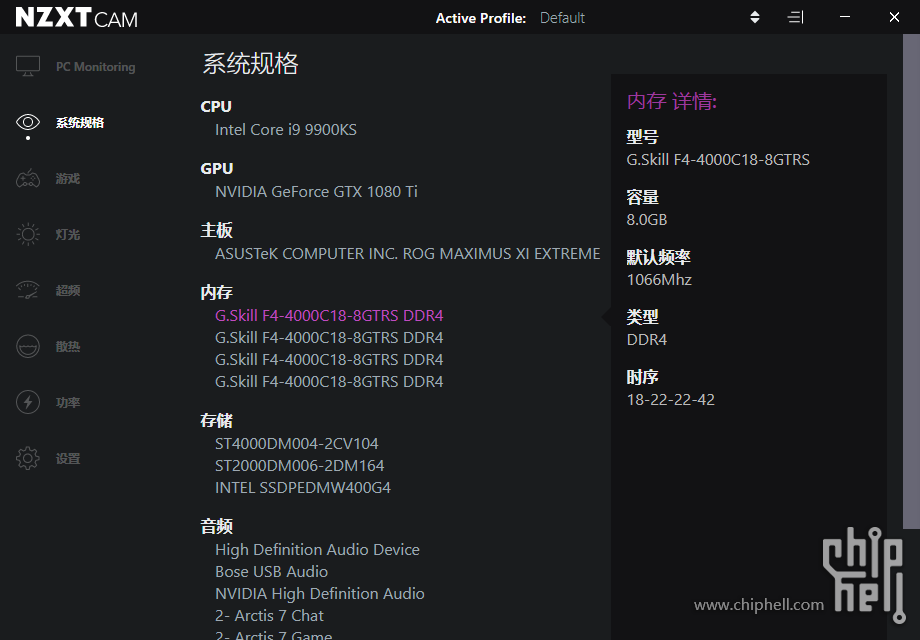Open the 散热 cooling icon

pyautogui.click(x=28, y=346)
